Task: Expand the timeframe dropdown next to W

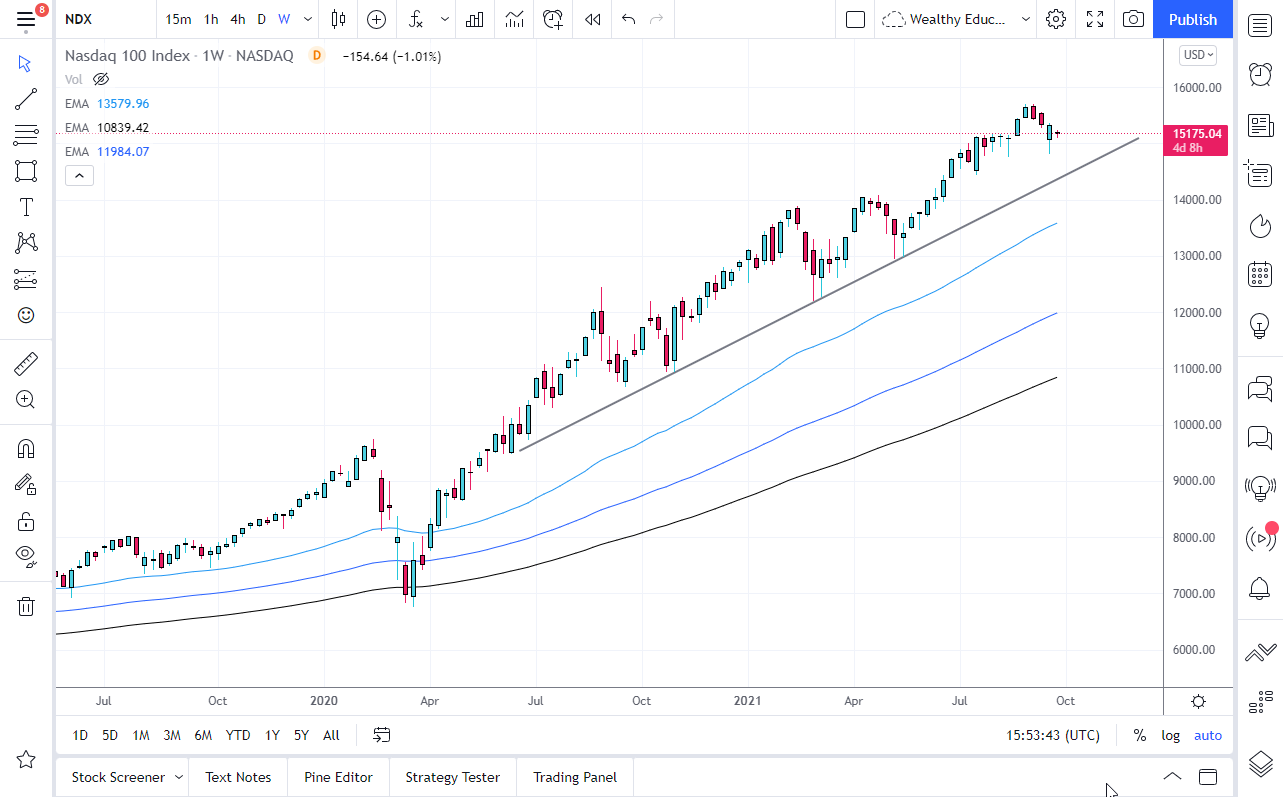Action: pos(307,19)
